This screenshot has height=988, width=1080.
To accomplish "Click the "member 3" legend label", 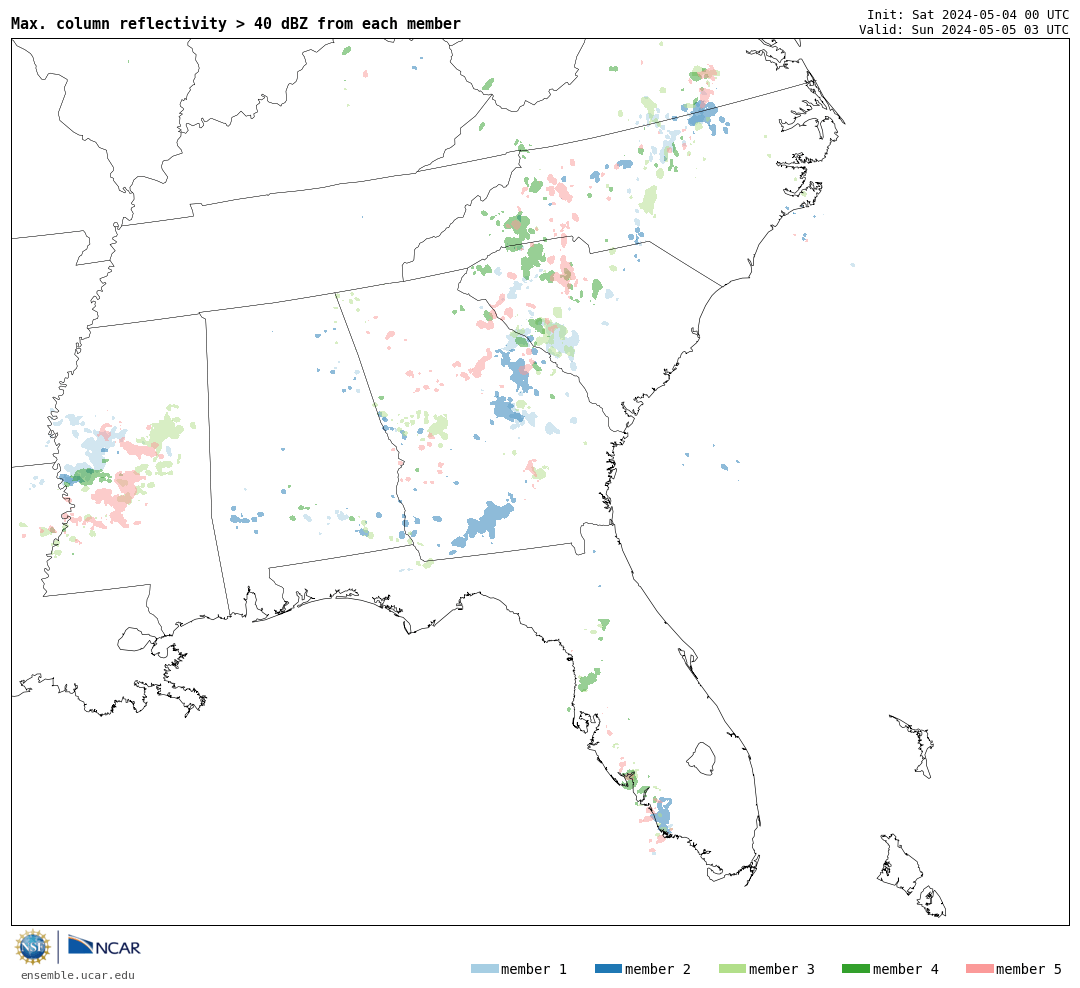I will (782, 969).
